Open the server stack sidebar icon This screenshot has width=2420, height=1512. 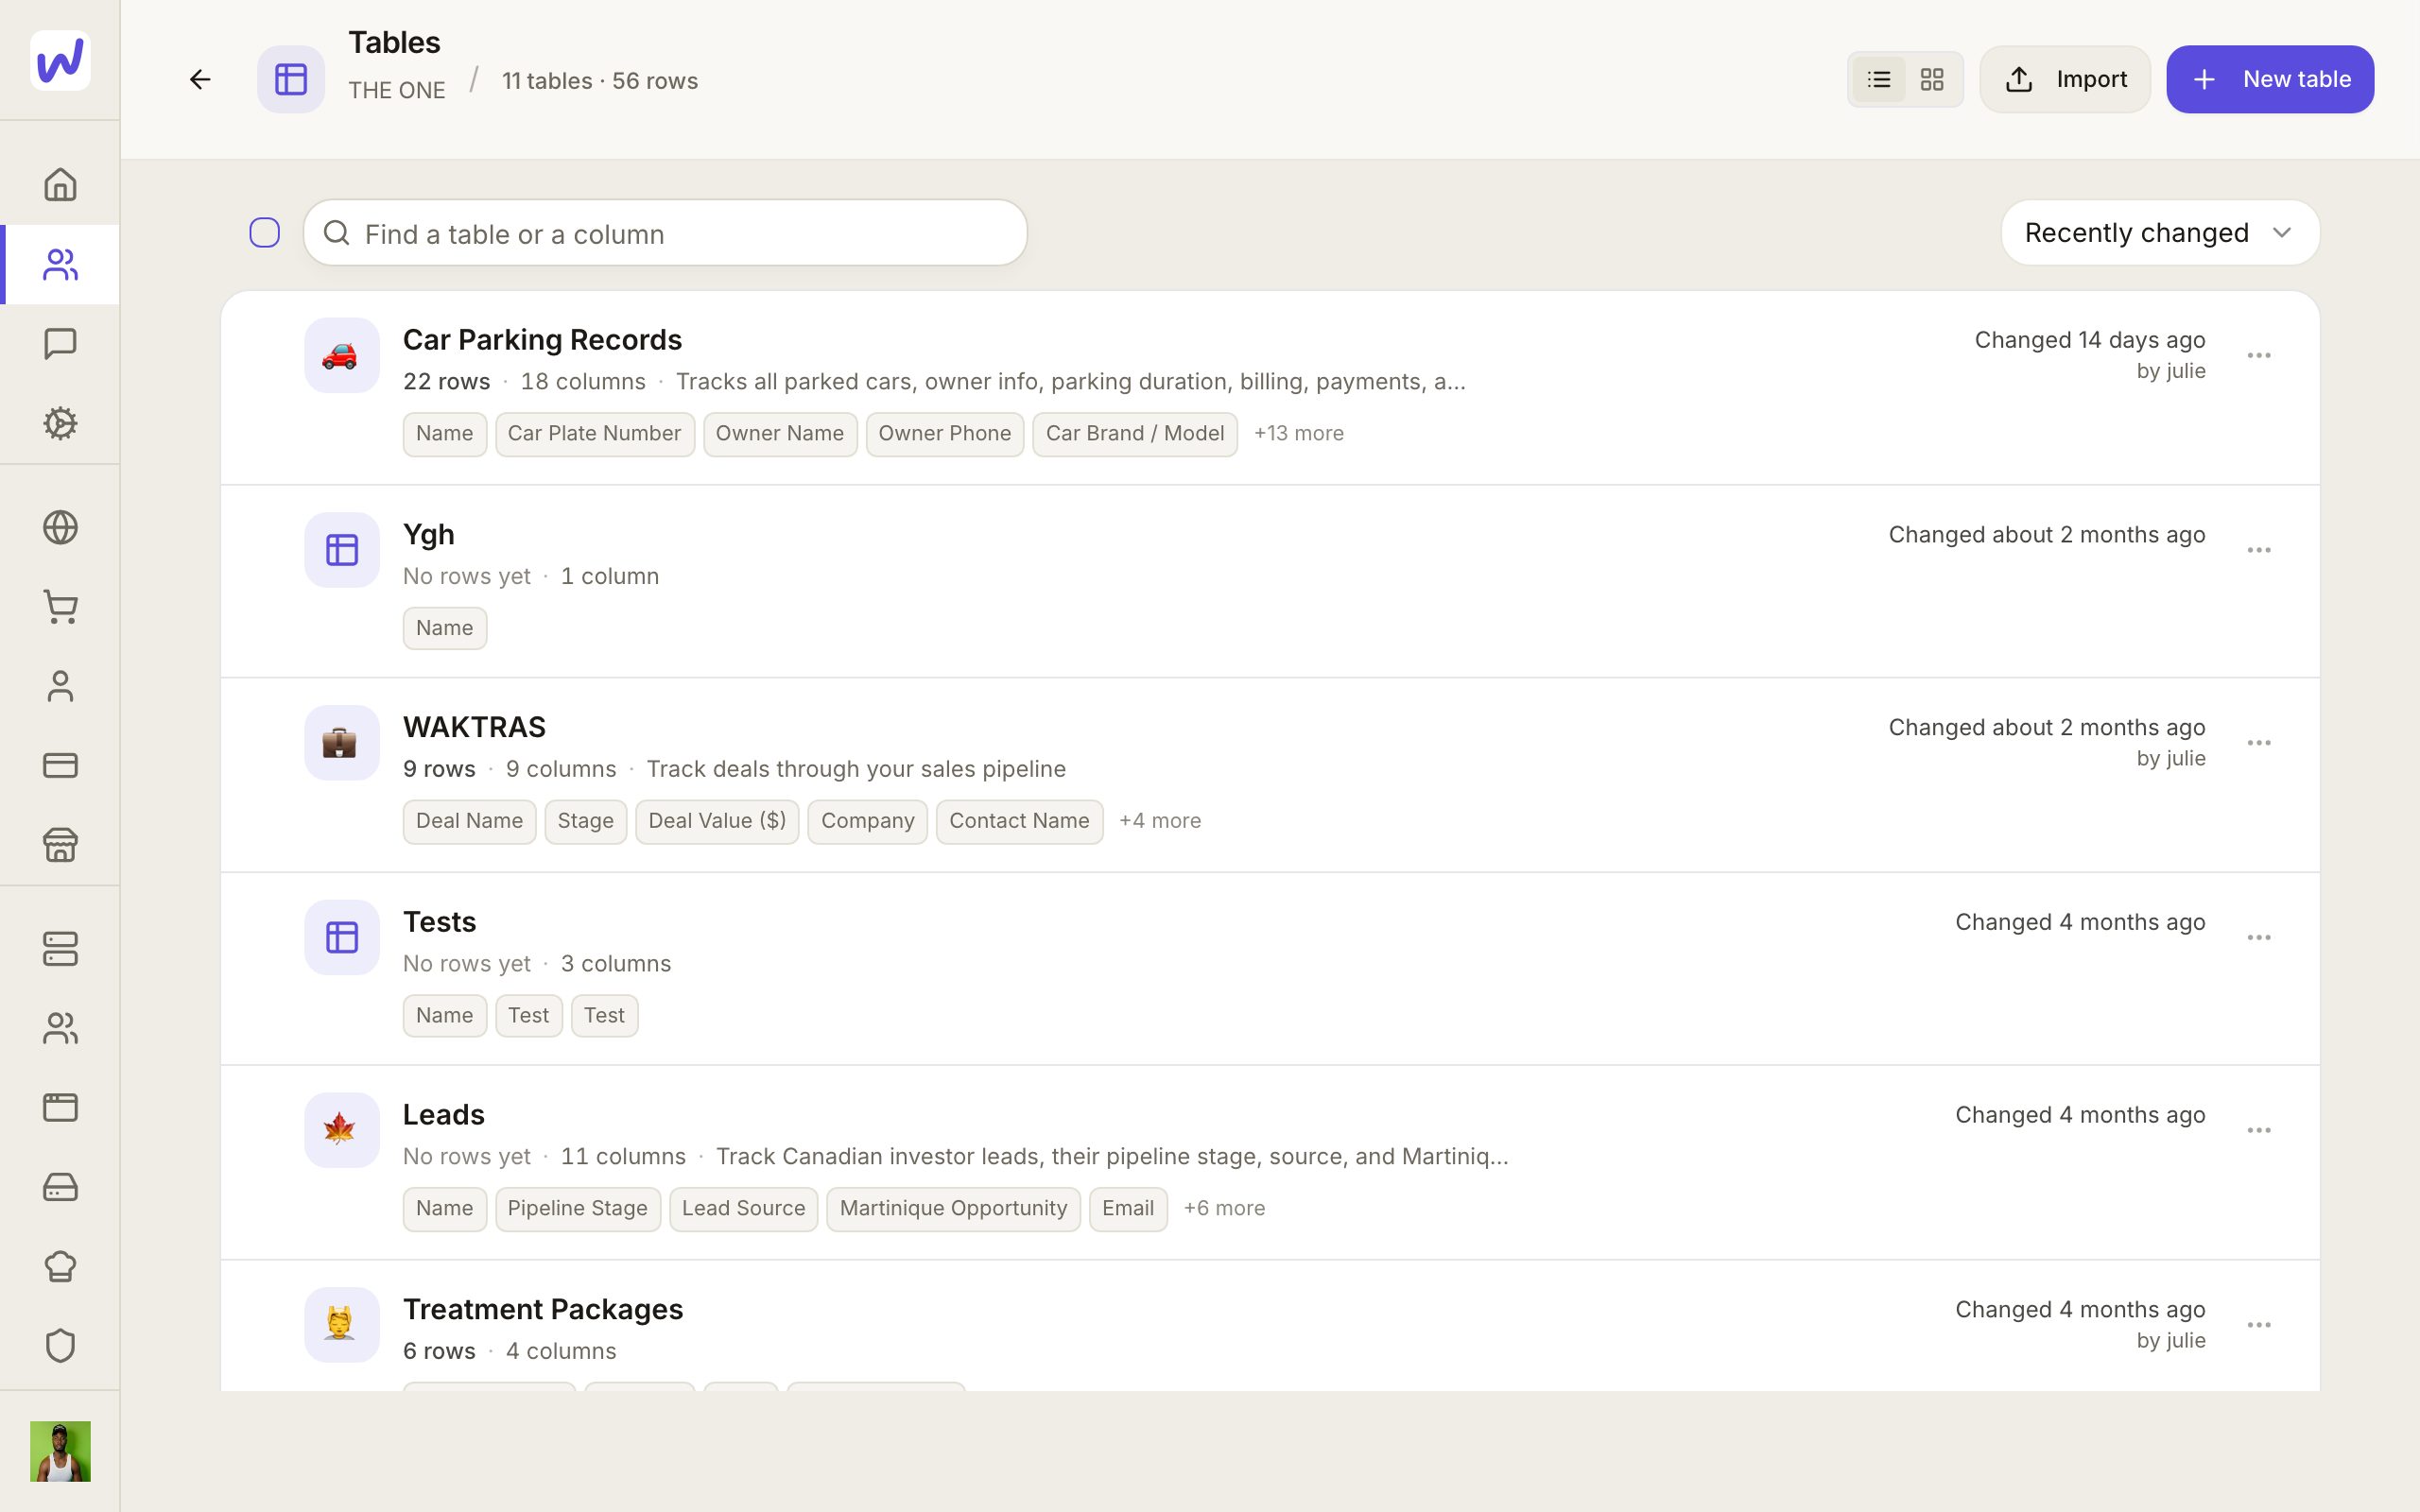pyautogui.click(x=60, y=949)
